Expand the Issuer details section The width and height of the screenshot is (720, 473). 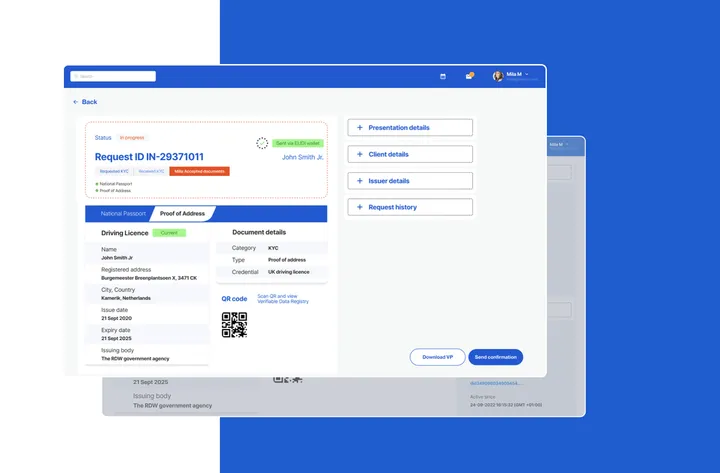tap(410, 181)
